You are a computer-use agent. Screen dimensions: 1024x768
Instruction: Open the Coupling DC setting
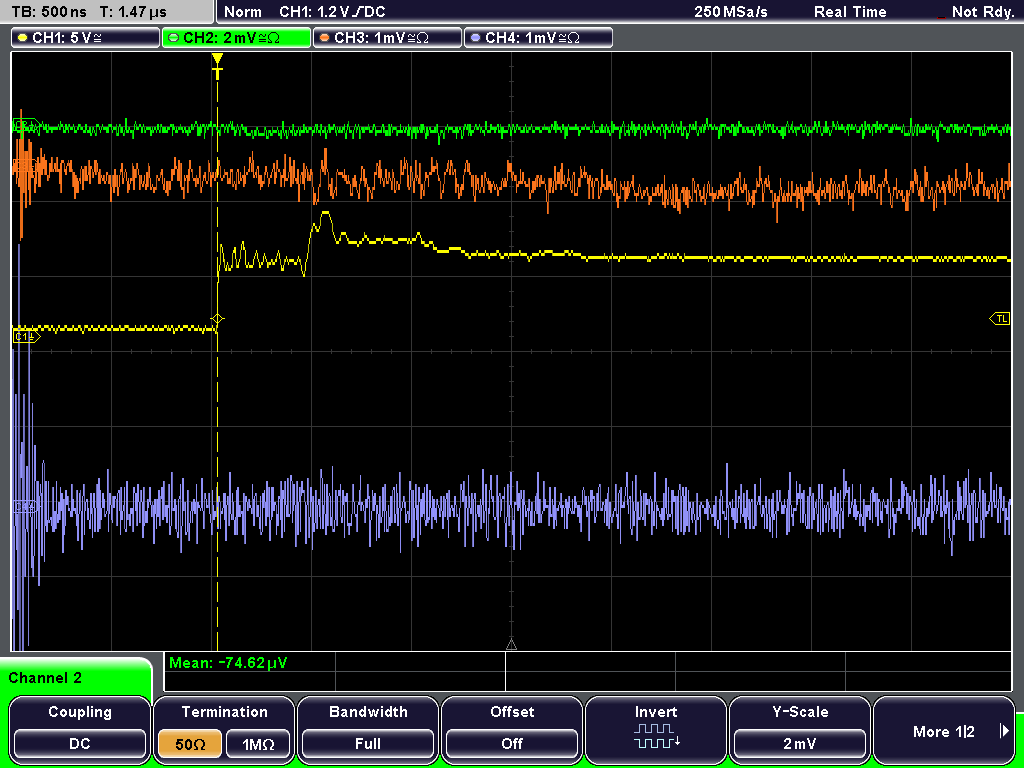[x=80, y=728]
